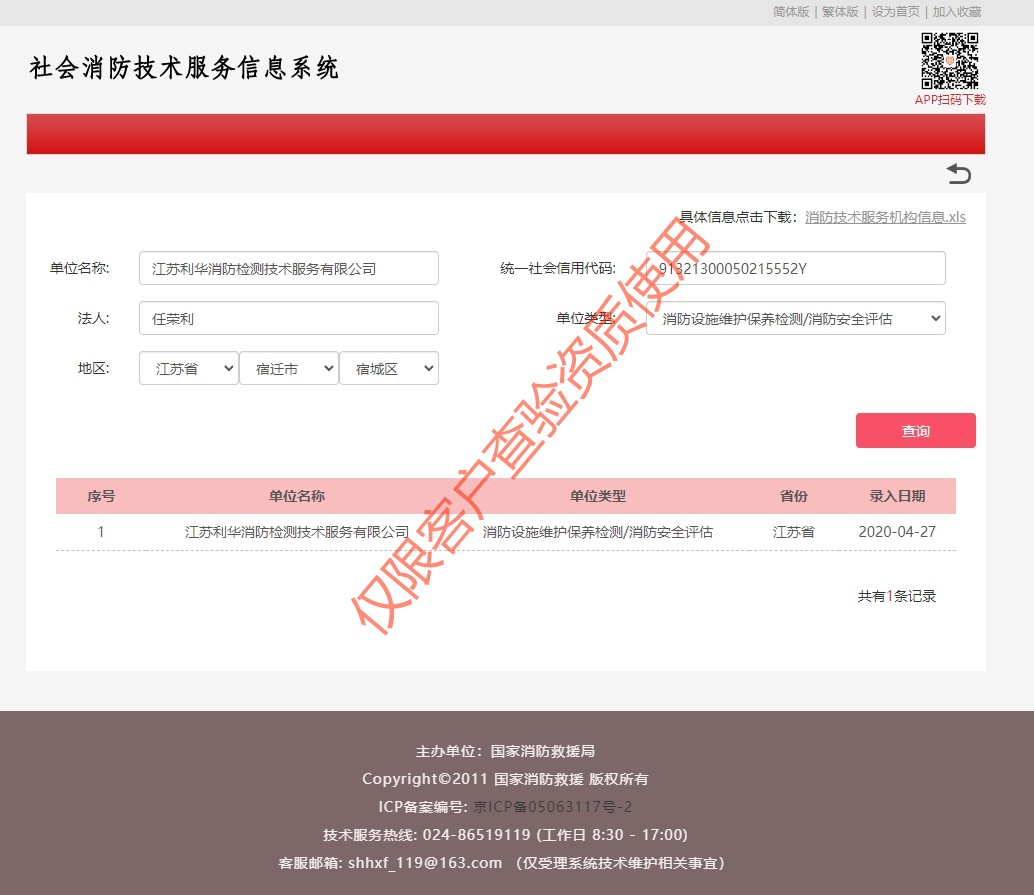Click the APP download QR code
Image resolution: width=1034 pixels, height=895 pixels.
pyautogui.click(x=949, y=61)
